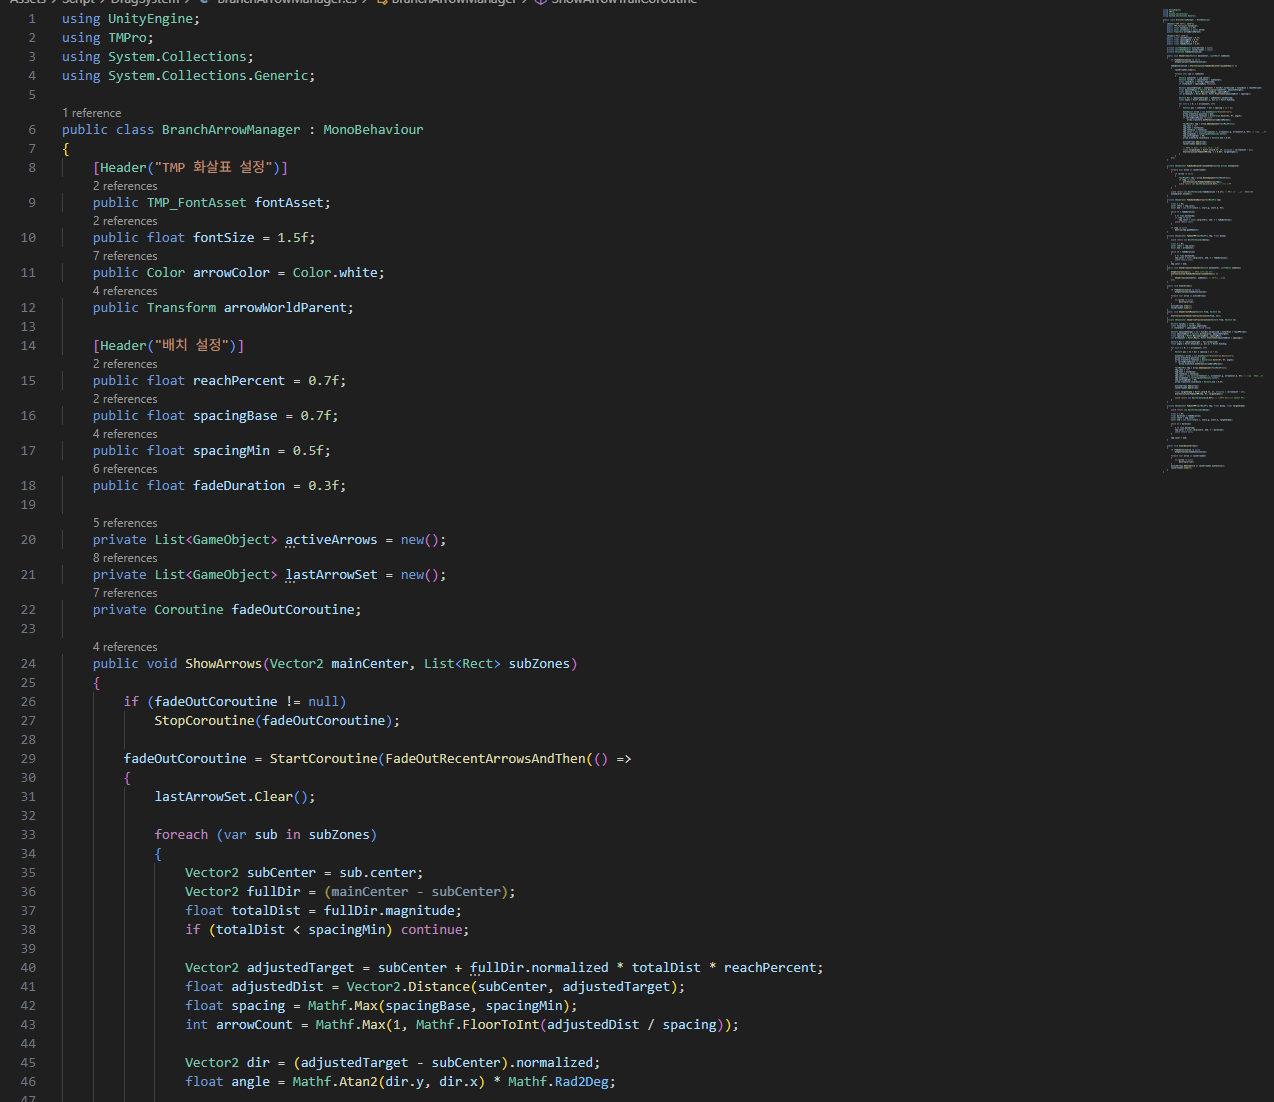Open '5 references' CodeLens above activeArrows declaration
1274x1102 pixels.
[125, 523]
